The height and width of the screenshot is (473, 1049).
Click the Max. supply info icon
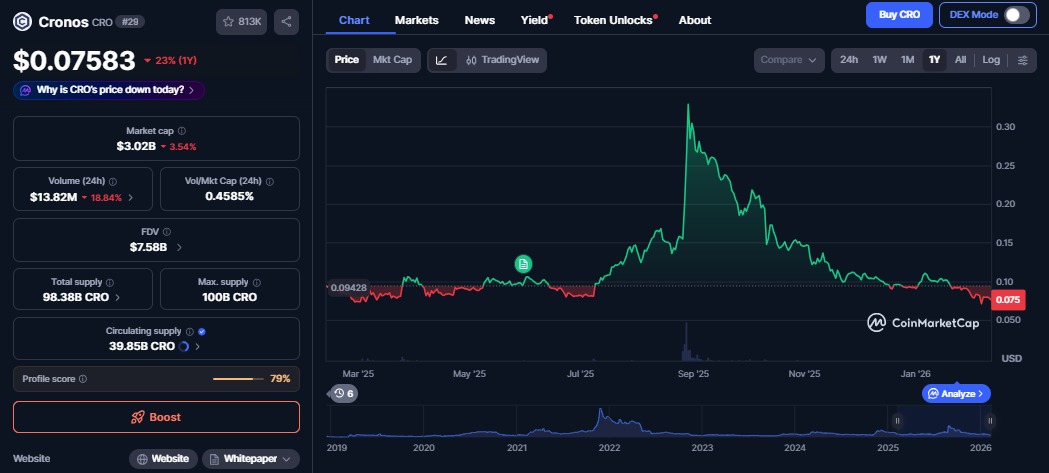(257, 282)
